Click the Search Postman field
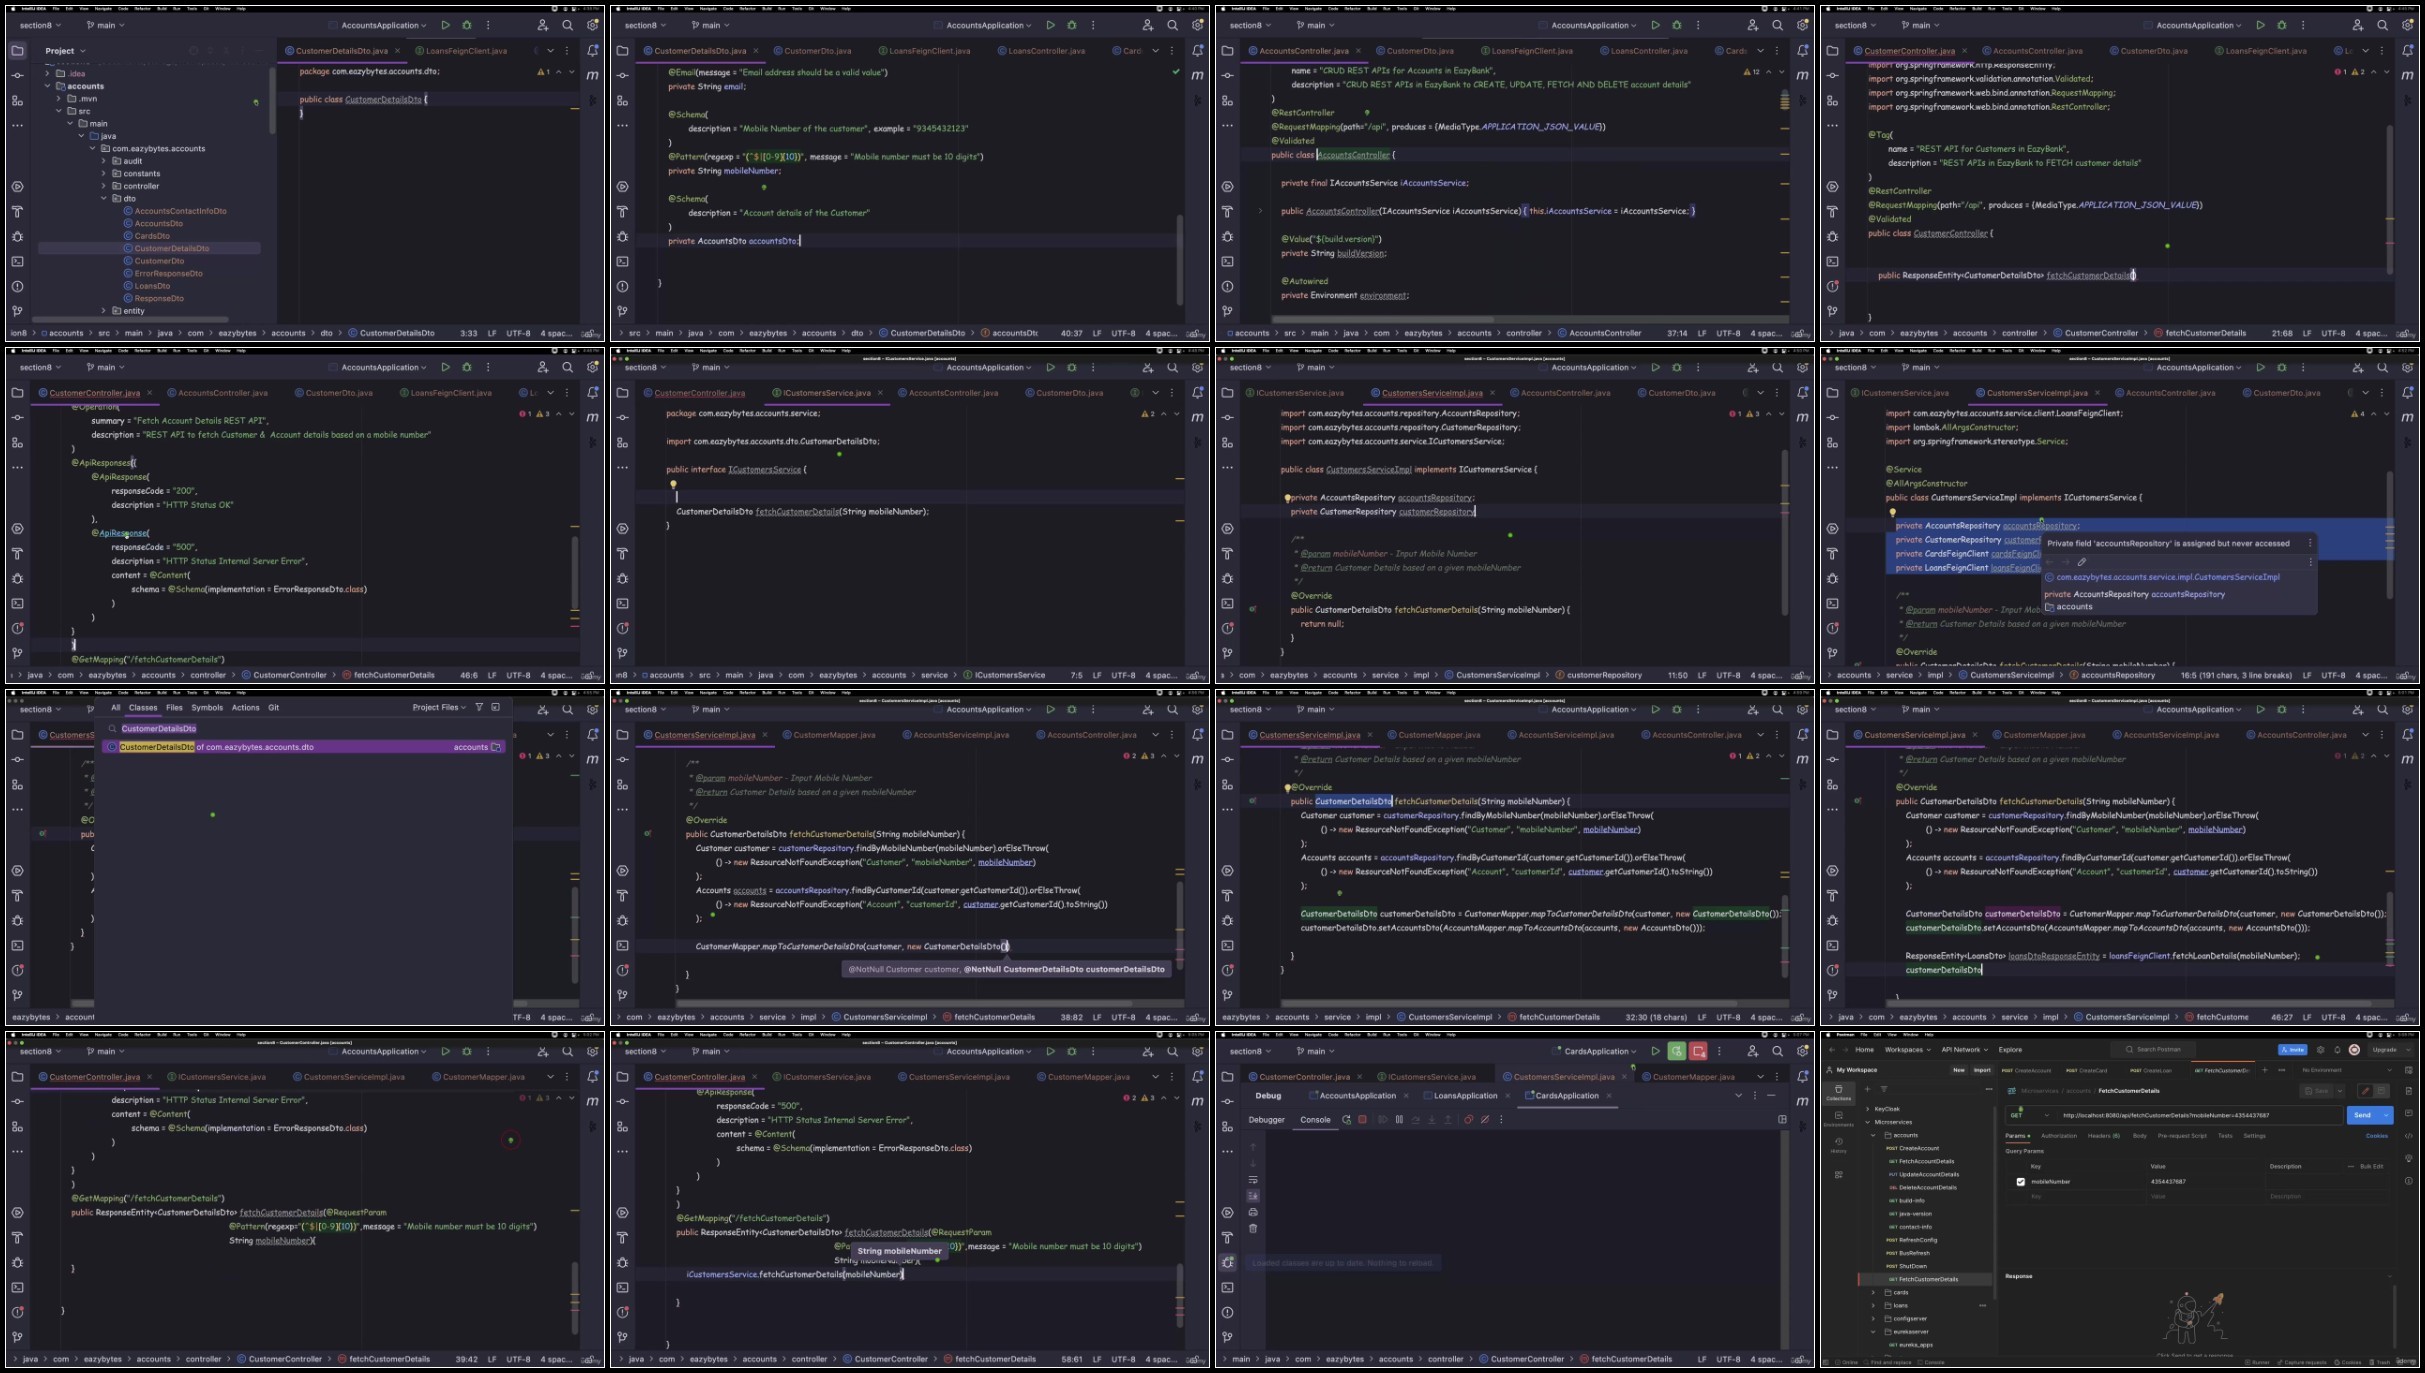Image resolution: width=2425 pixels, height=1373 pixels. (x=2153, y=1049)
